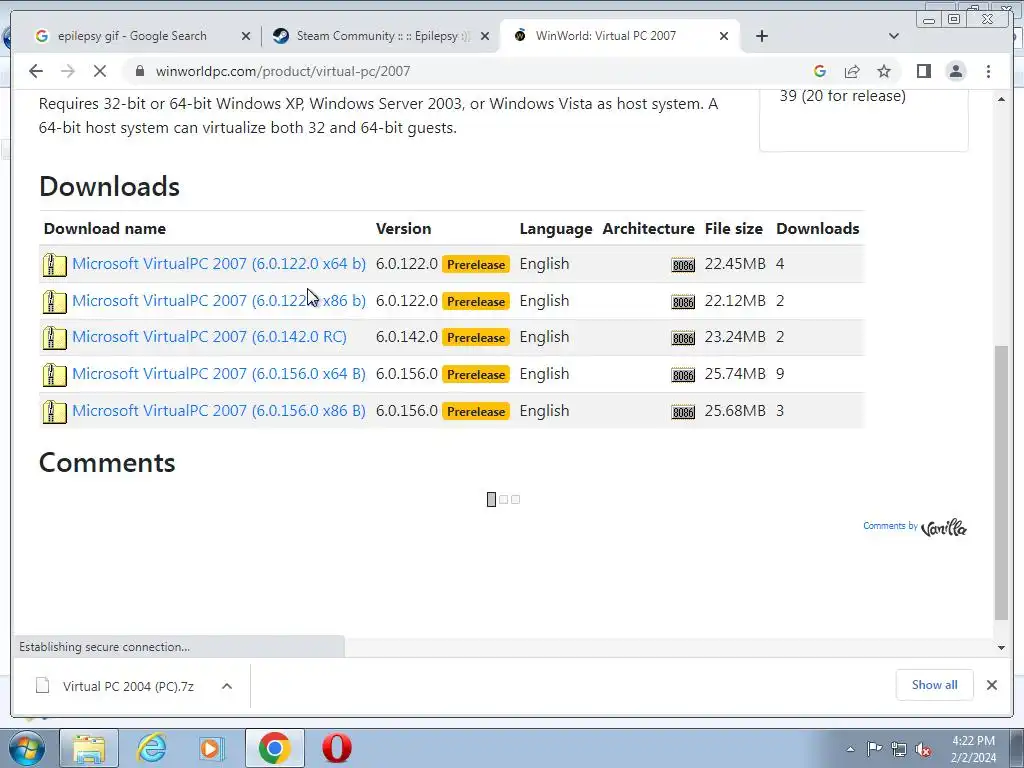Click the scrollbar up arrow

point(1001,99)
